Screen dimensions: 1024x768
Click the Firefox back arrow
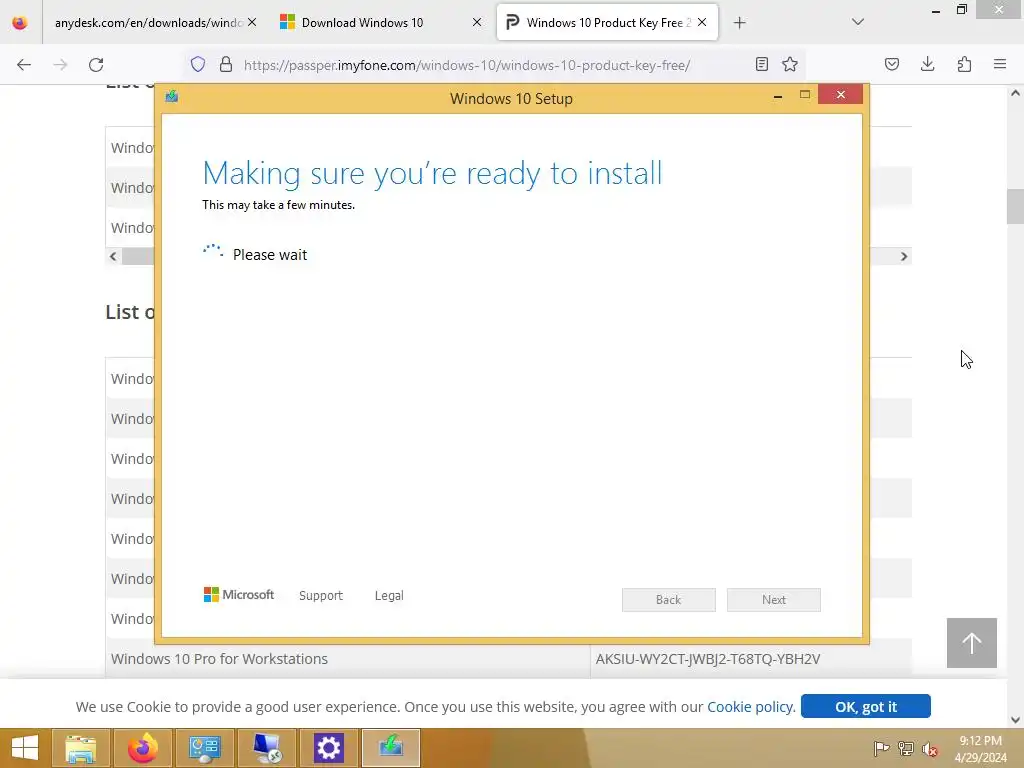(24, 65)
